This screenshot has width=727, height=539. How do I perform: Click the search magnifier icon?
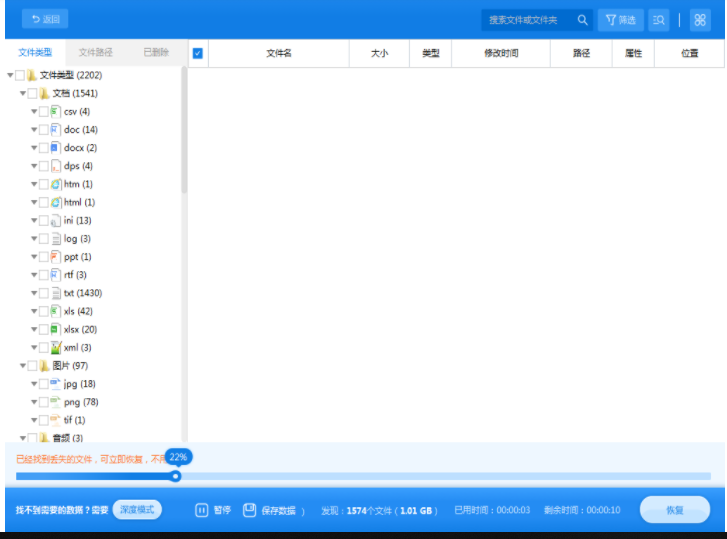tap(582, 20)
